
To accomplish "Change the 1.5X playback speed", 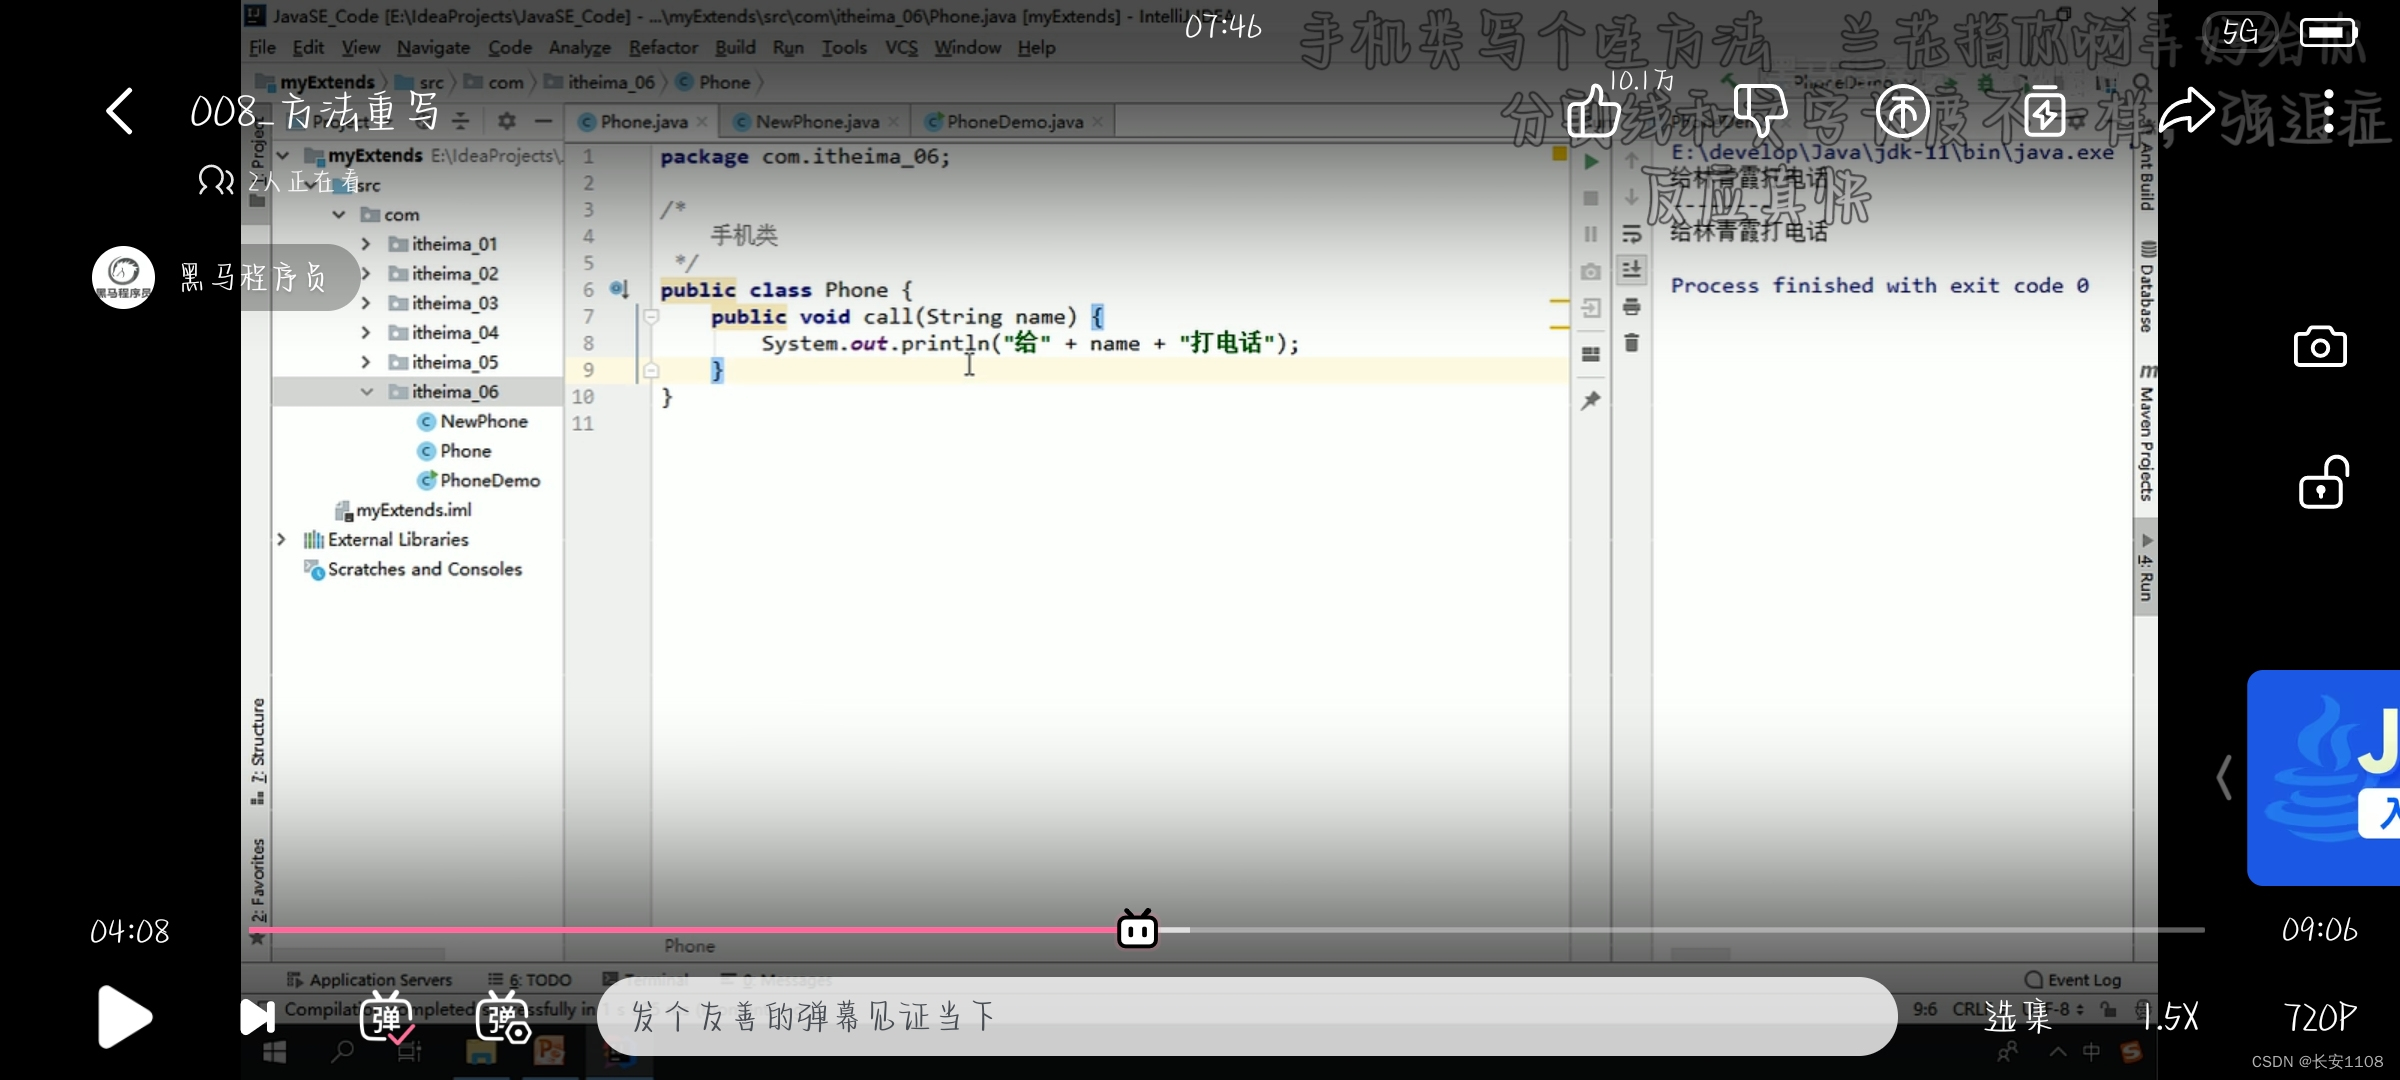I will tap(2170, 1017).
